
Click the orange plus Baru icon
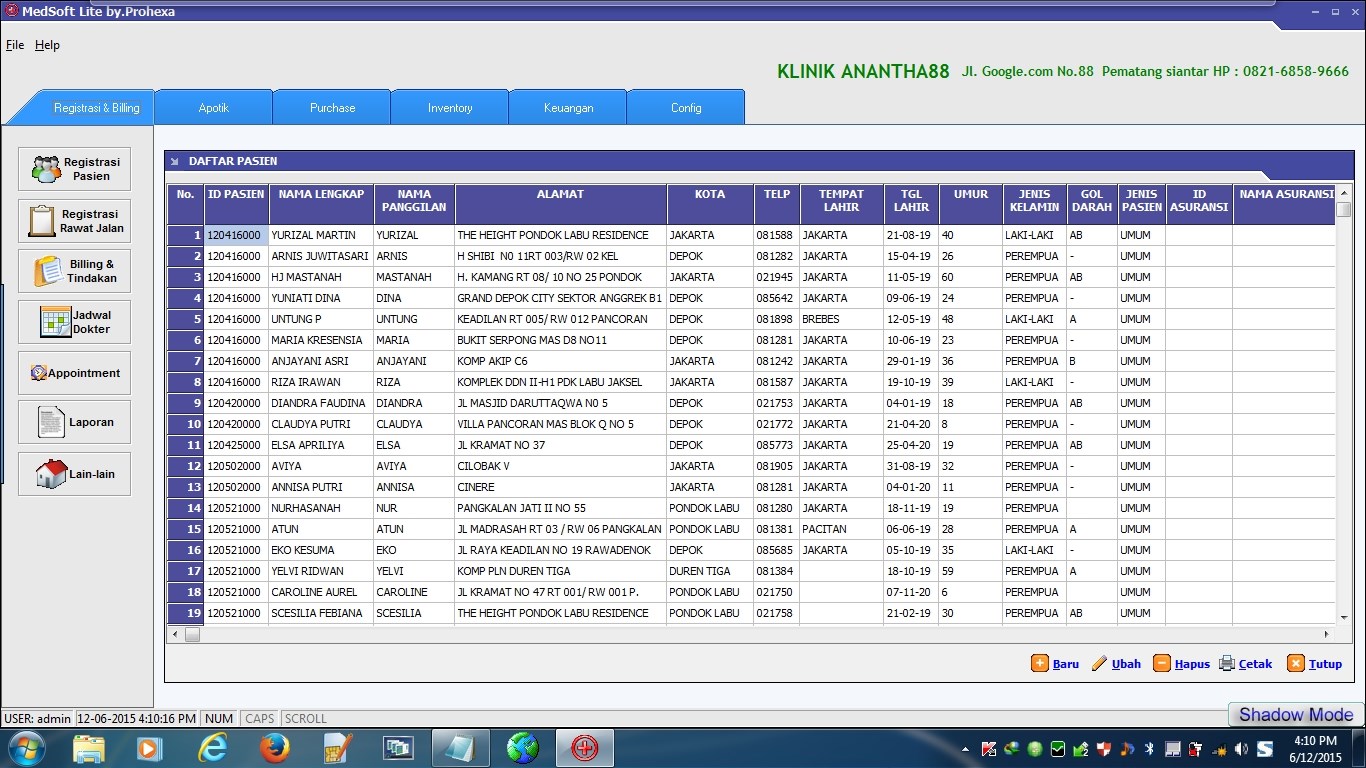(x=1040, y=663)
